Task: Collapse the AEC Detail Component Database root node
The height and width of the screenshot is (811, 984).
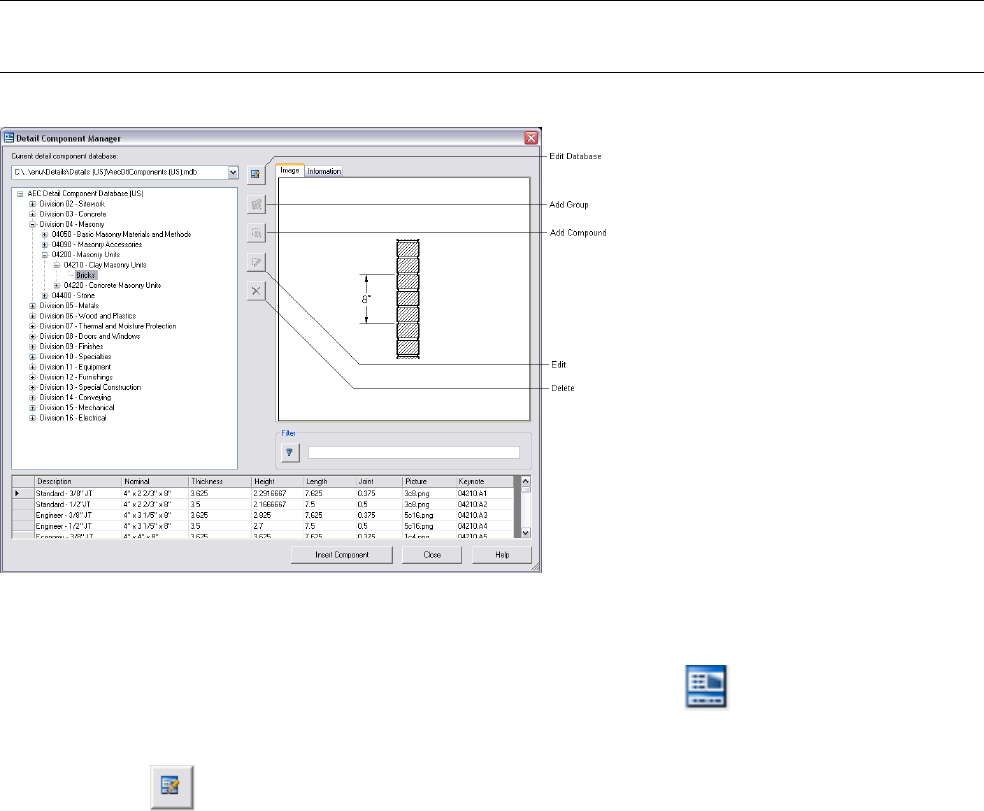Action: coord(20,194)
